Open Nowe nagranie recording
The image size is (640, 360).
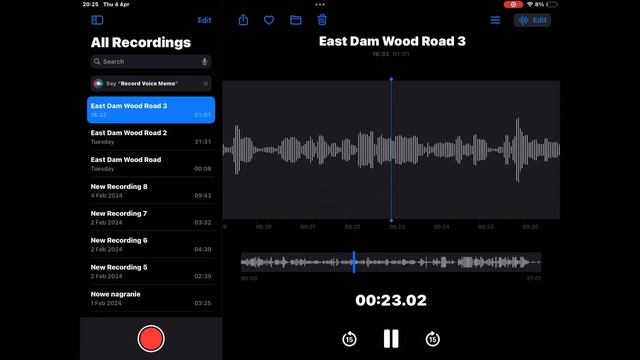[x=151, y=298]
